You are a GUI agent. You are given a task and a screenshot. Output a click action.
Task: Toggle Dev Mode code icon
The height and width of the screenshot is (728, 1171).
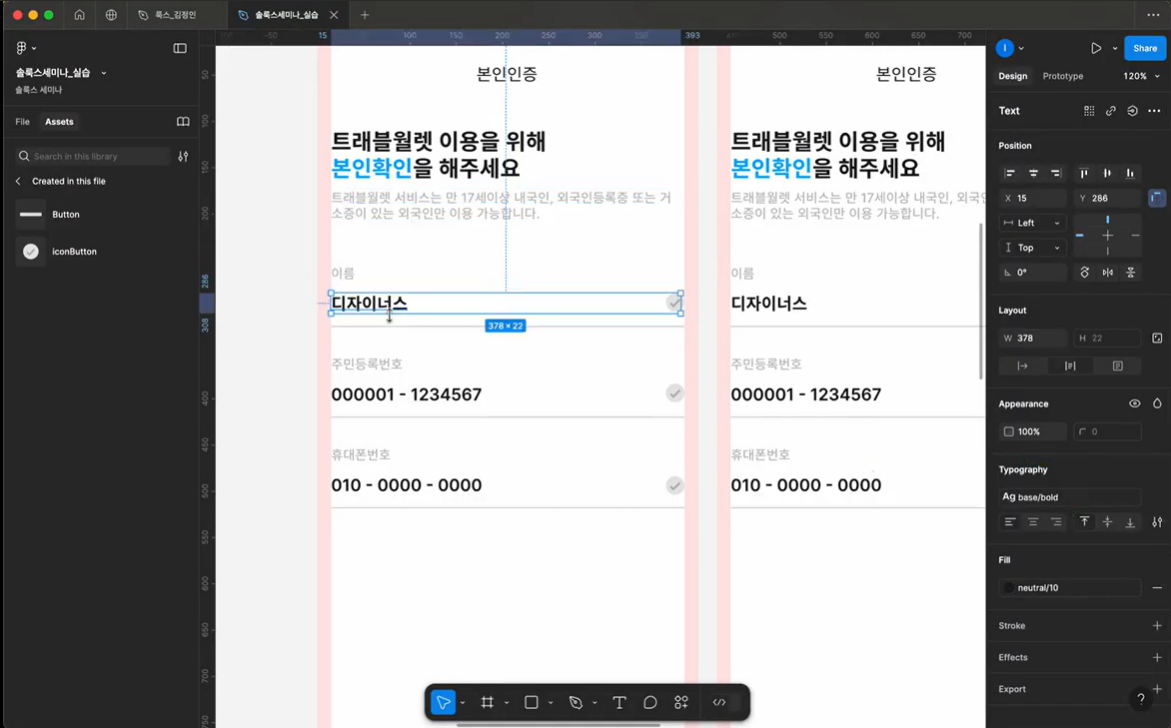[x=719, y=703]
